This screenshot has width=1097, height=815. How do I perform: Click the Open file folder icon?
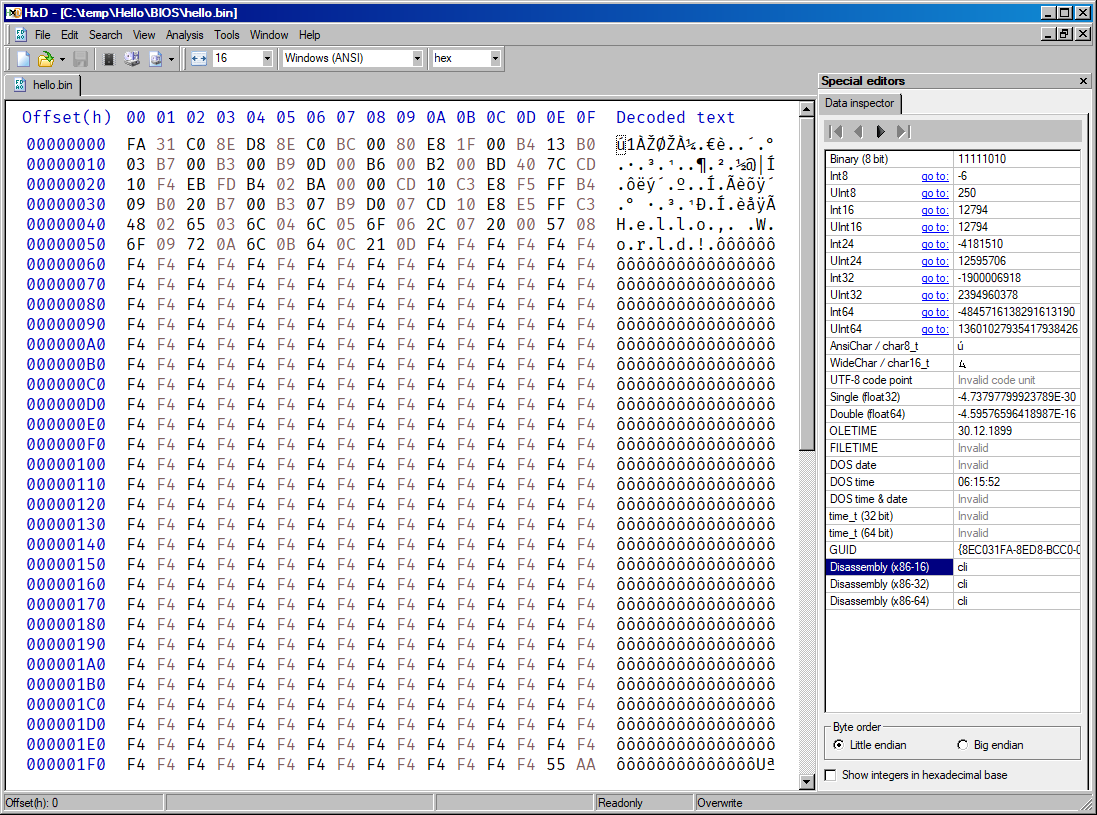(x=45, y=59)
